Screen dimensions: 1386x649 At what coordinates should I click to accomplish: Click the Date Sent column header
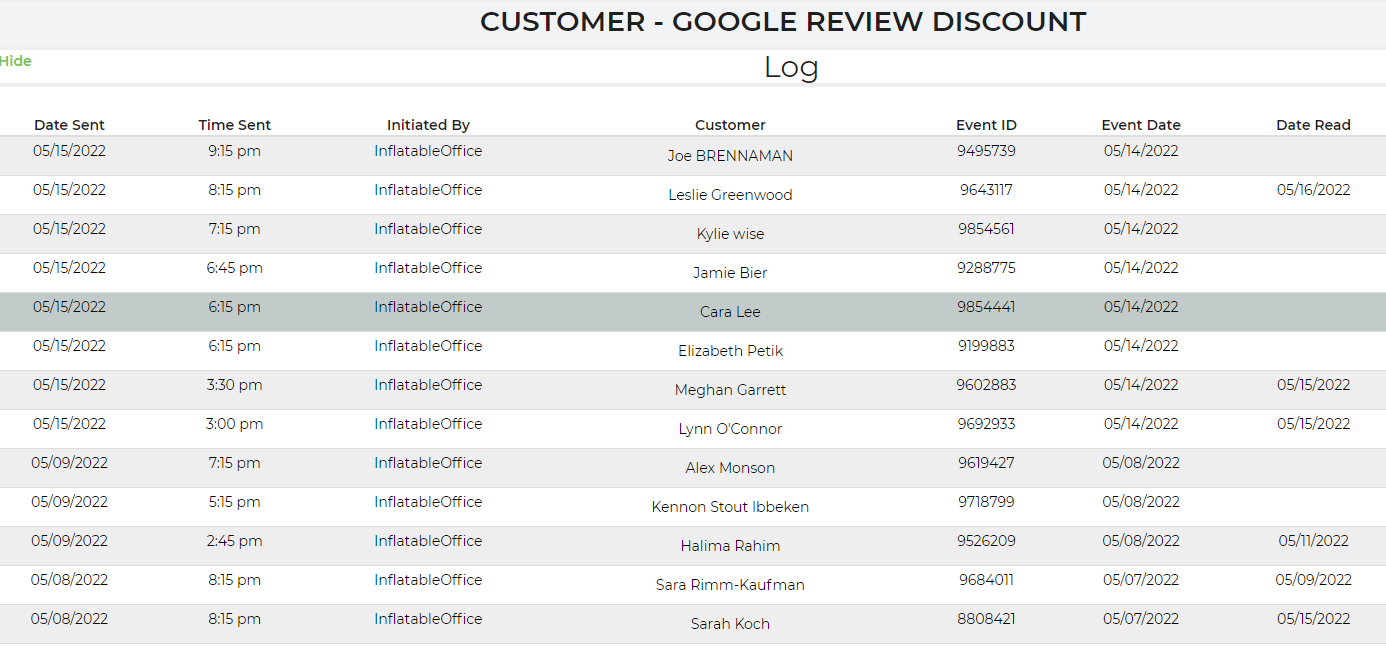(x=69, y=125)
